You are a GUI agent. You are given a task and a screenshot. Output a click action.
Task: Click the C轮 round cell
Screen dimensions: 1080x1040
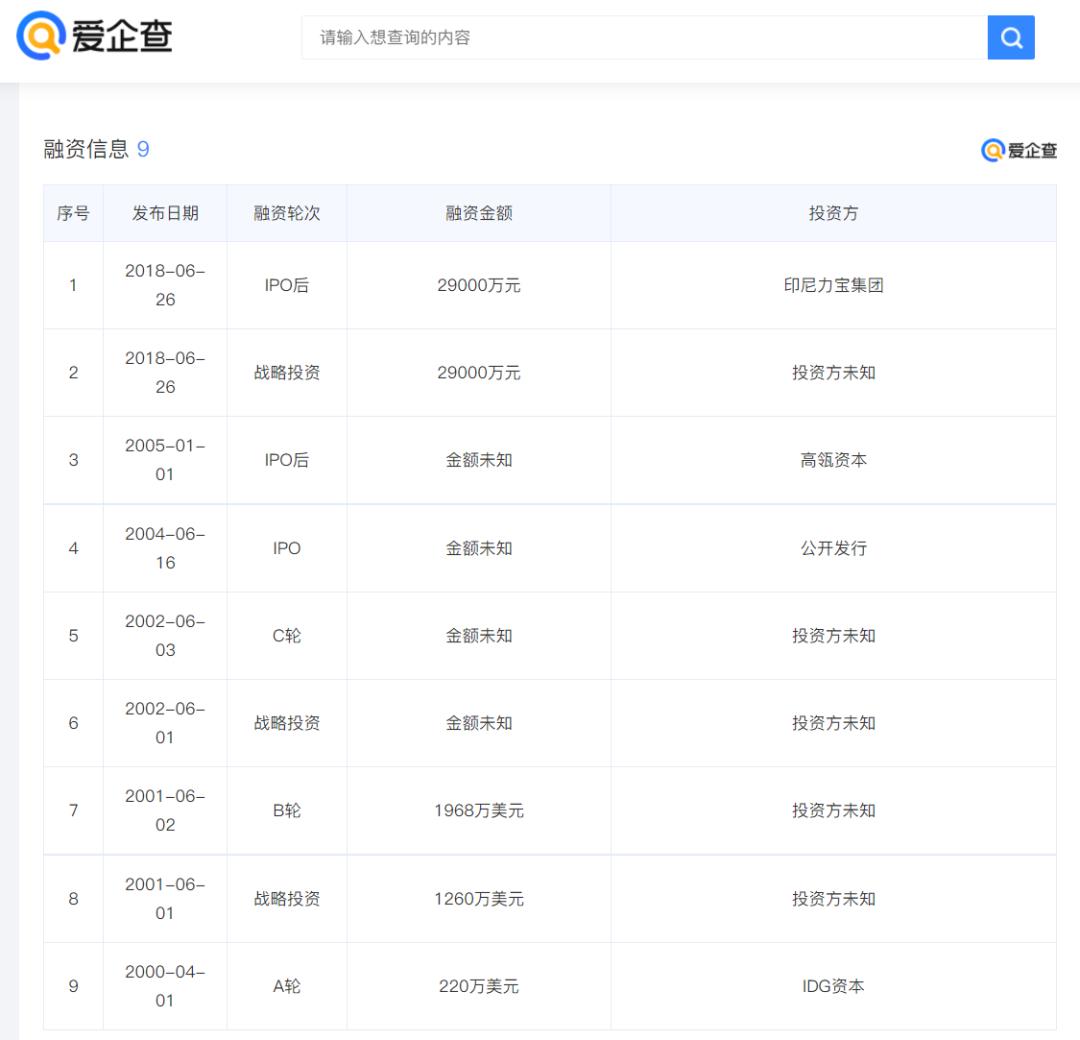[x=287, y=636]
